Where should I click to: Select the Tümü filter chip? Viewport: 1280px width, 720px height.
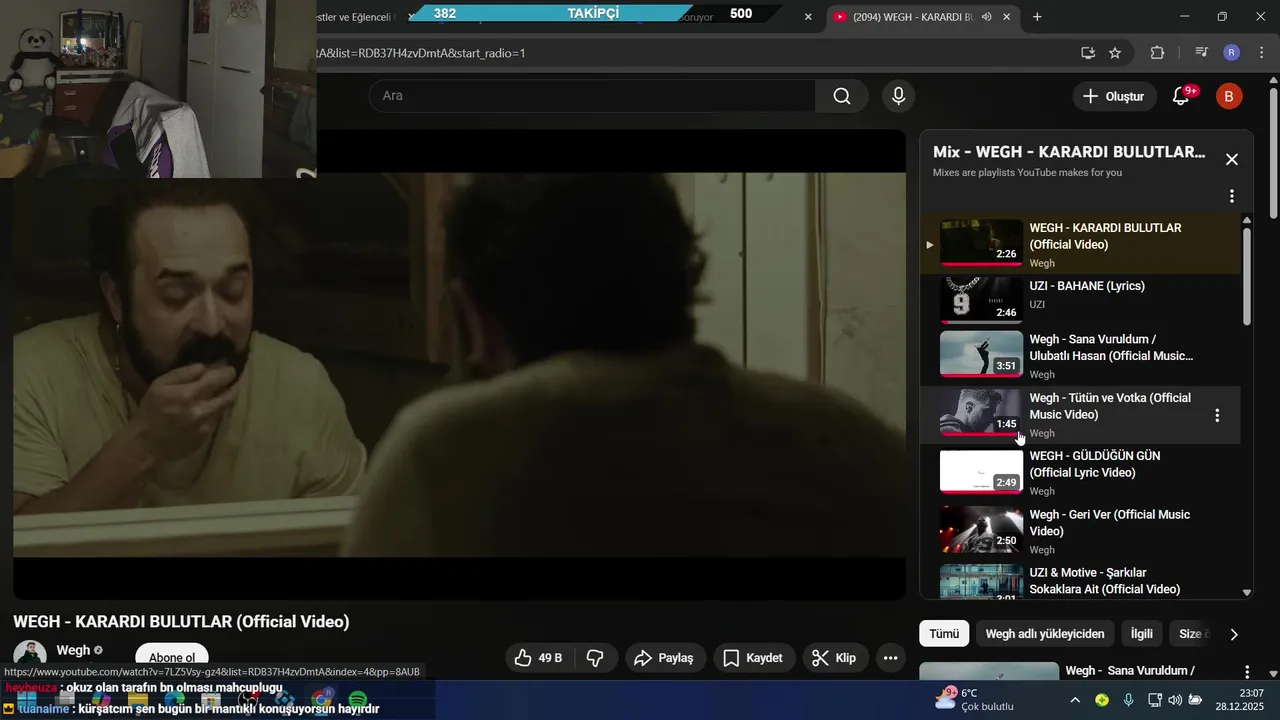tap(944, 634)
